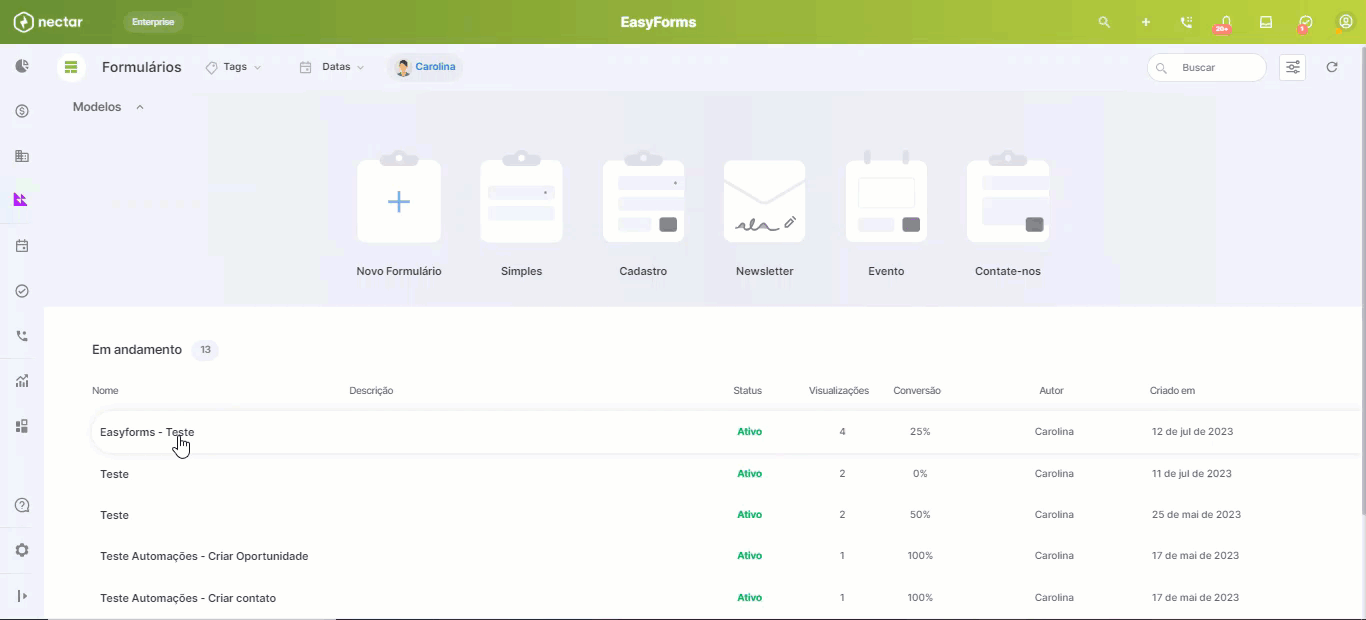Click the 12 de jul de 2023 date
Image resolution: width=1366 pixels, height=620 pixels.
tap(1192, 432)
